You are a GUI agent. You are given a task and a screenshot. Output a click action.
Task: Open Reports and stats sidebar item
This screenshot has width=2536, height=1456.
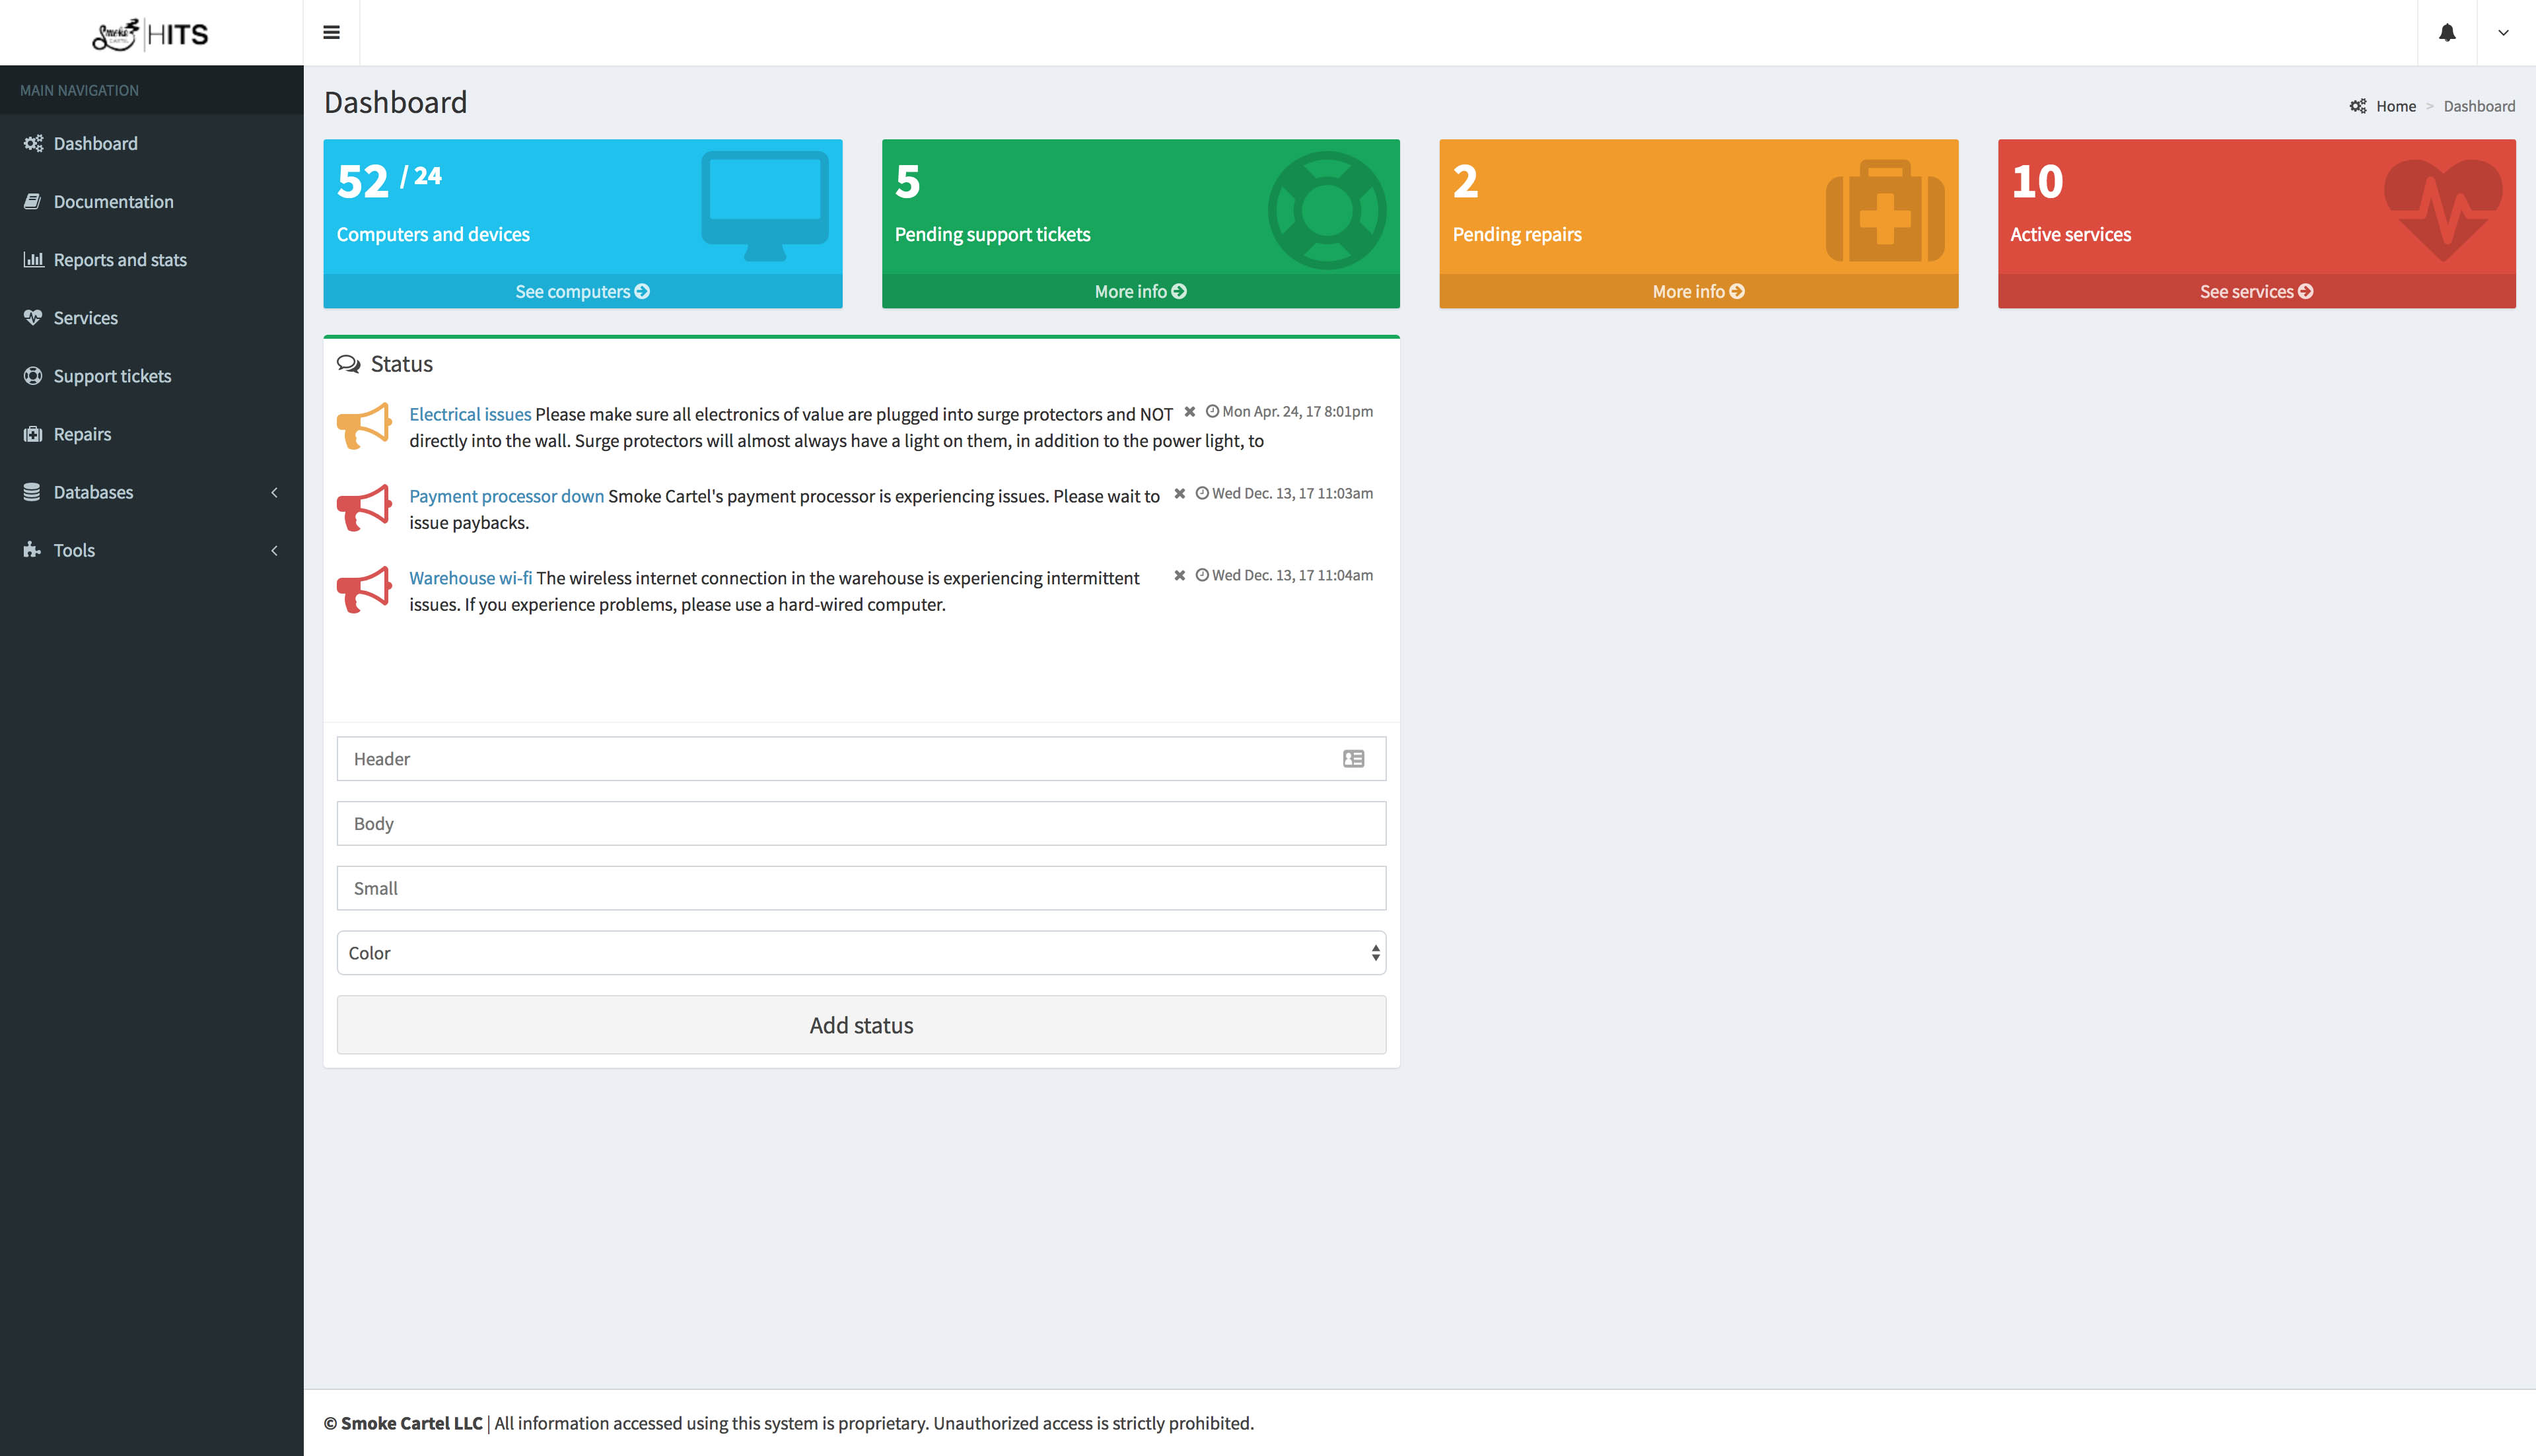pos(120,260)
